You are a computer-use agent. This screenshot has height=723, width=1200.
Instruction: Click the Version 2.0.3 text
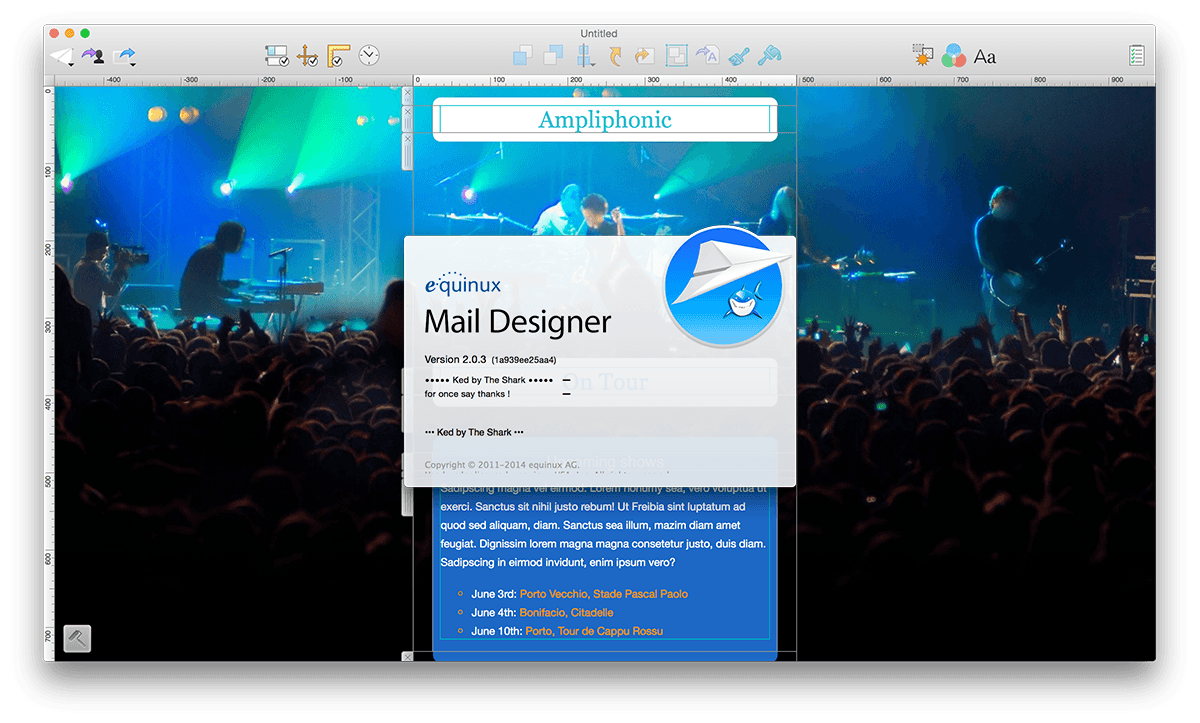tap(455, 359)
